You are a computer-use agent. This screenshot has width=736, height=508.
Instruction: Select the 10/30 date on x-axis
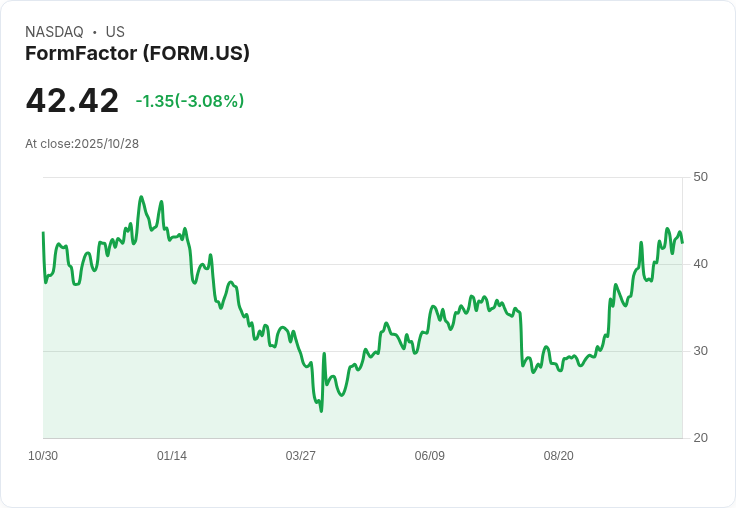(43, 456)
